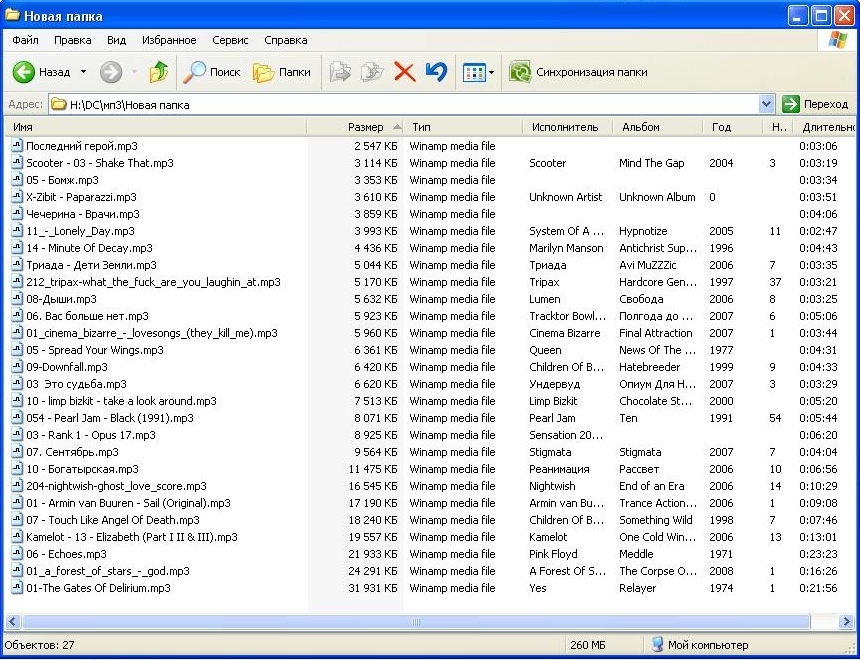Select file 01 - Armin van Buuren - Sail (Original).mp3
This screenshot has width=860, height=660.
[128, 503]
